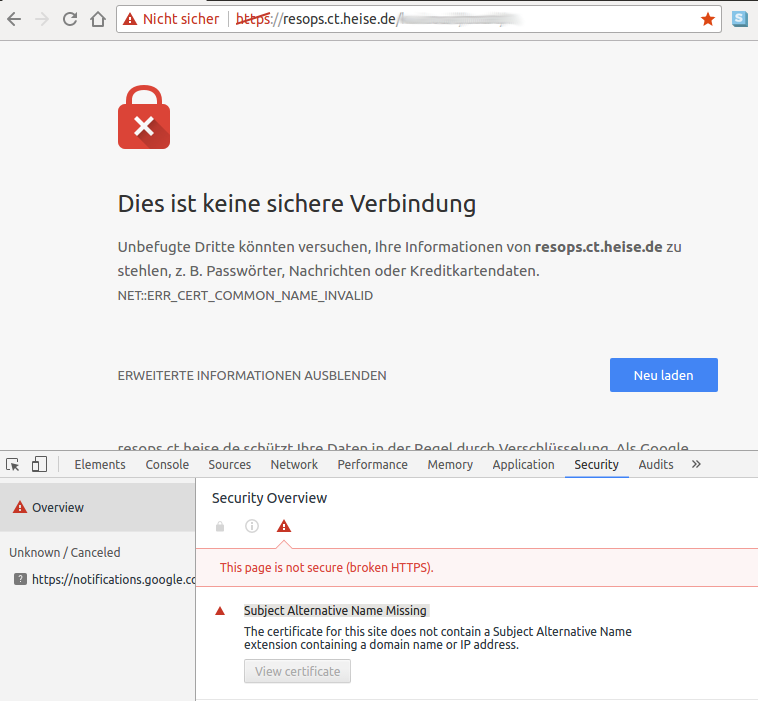
Task: Click the 'Unknown / Canceled' section heading
Action: click(65, 553)
